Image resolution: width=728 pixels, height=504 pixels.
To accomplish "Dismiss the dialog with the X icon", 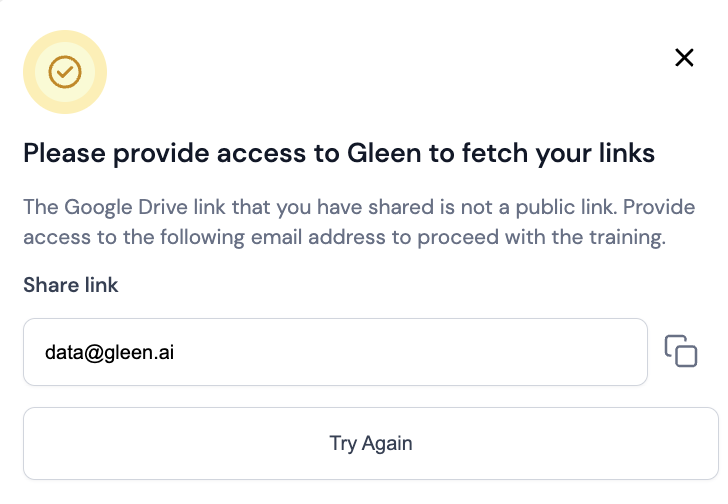I will (x=684, y=58).
